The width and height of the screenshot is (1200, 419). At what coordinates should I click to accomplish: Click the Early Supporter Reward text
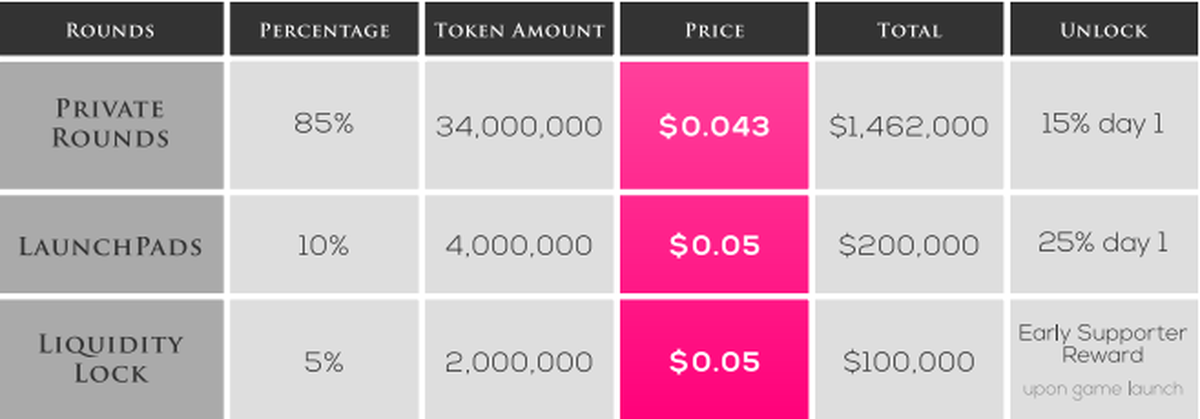click(x=1104, y=344)
